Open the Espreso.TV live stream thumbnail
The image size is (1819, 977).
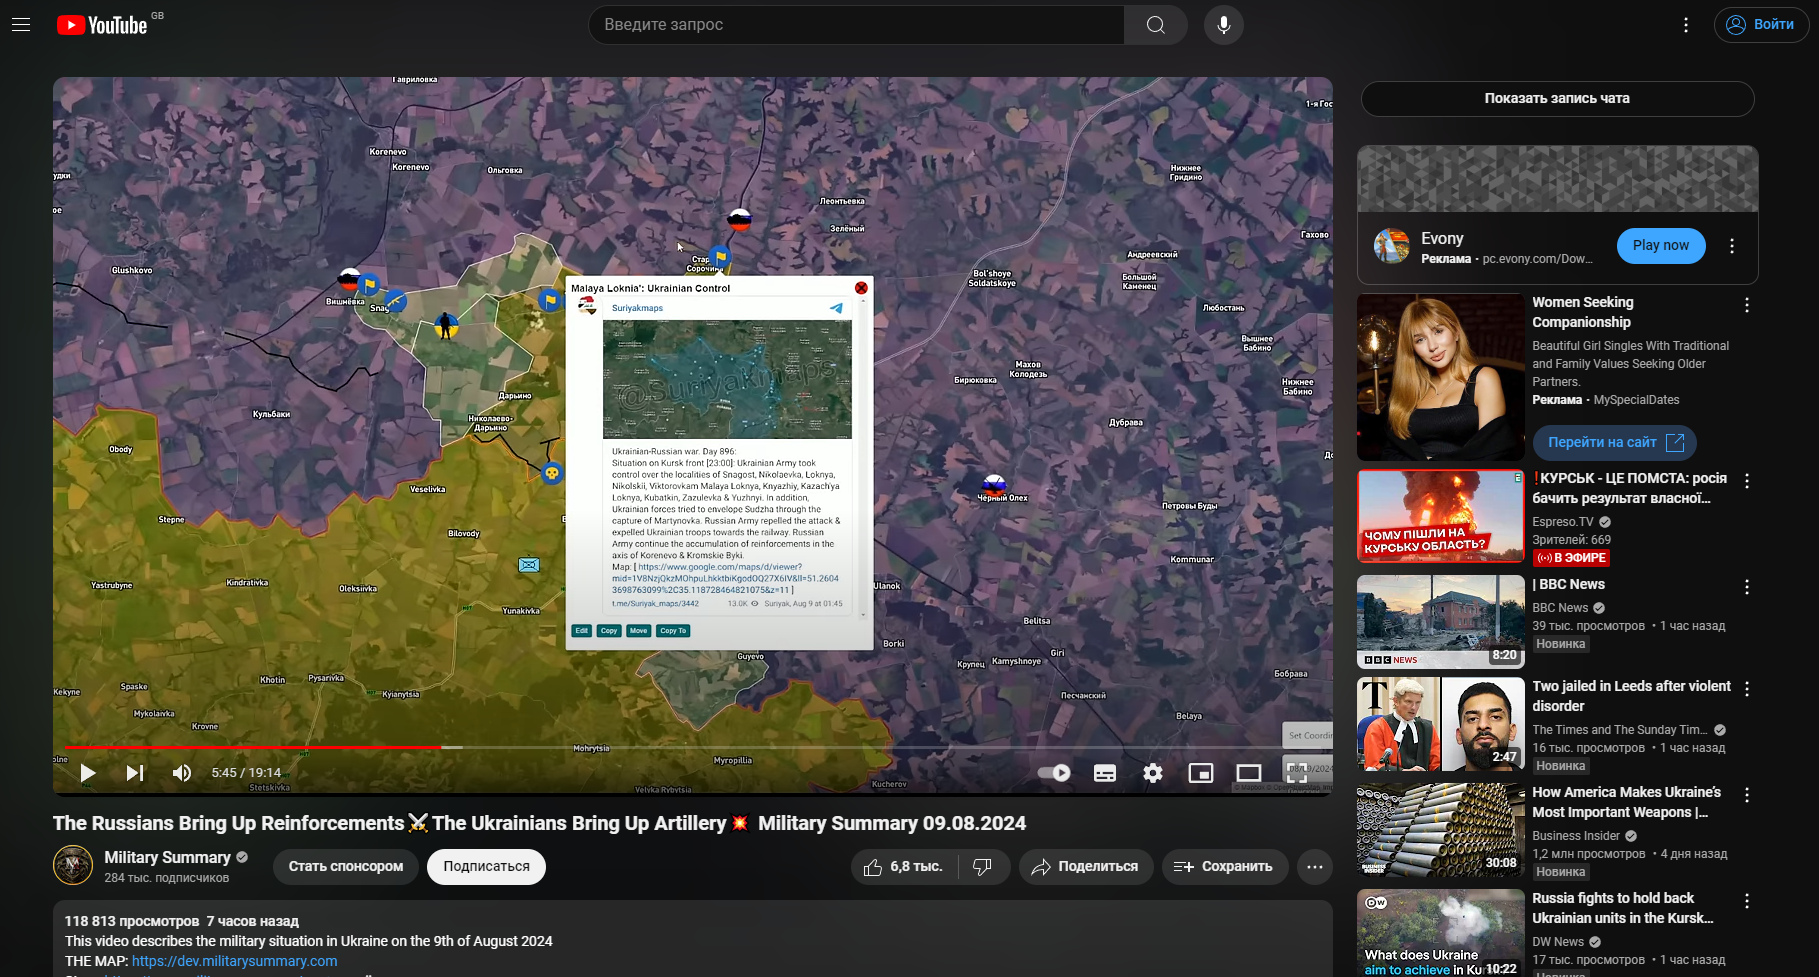[1441, 517]
